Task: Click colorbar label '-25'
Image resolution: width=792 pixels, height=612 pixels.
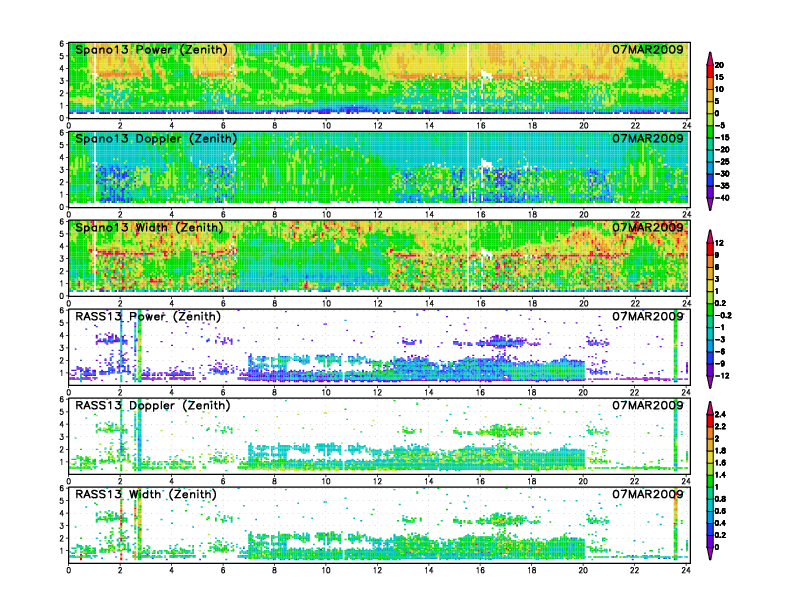Action: pos(722,162)
